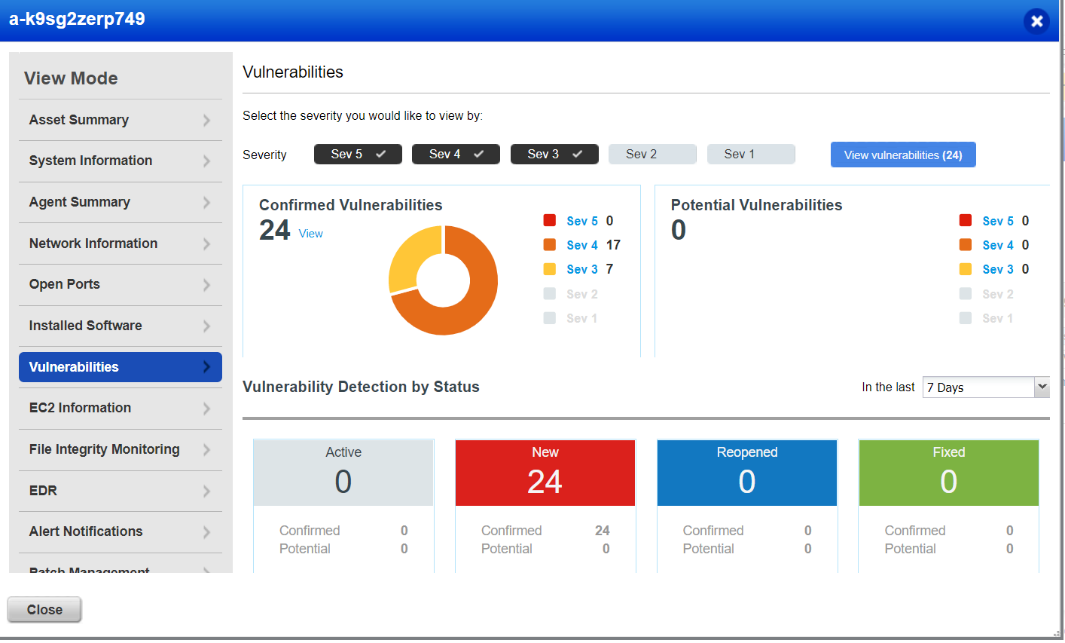This screenshot has width=1065, height=643.
Task: Select Asset Summary in the View Mode sidebar
Action: point(78,119)
